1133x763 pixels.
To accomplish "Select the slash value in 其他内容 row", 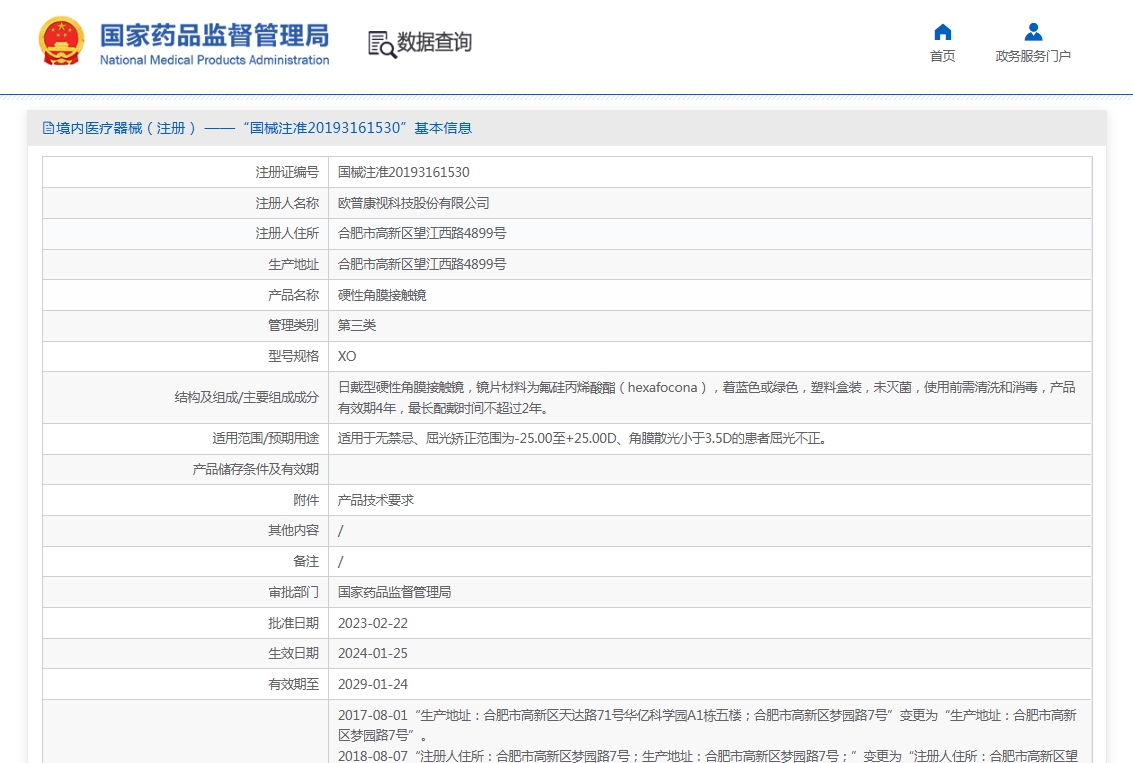I will point(340,531).
